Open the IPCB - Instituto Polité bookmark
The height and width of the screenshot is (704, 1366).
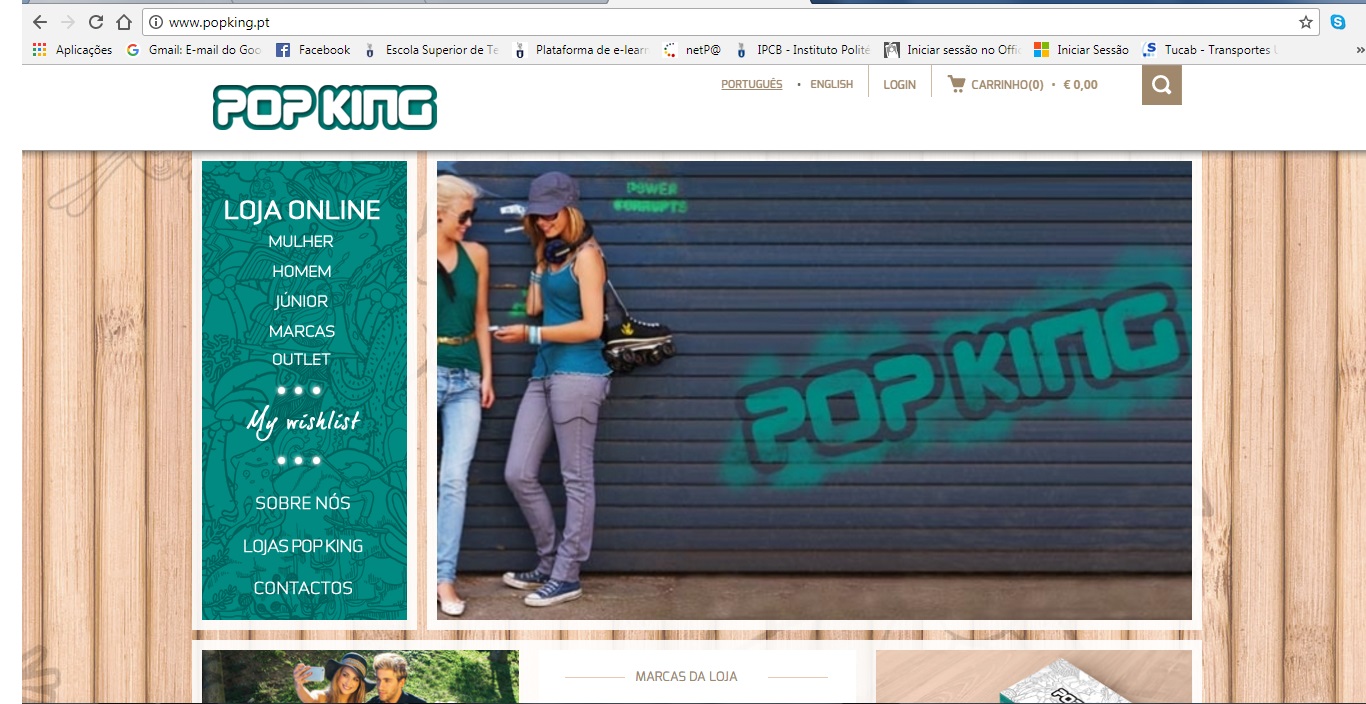coord(803,50)
